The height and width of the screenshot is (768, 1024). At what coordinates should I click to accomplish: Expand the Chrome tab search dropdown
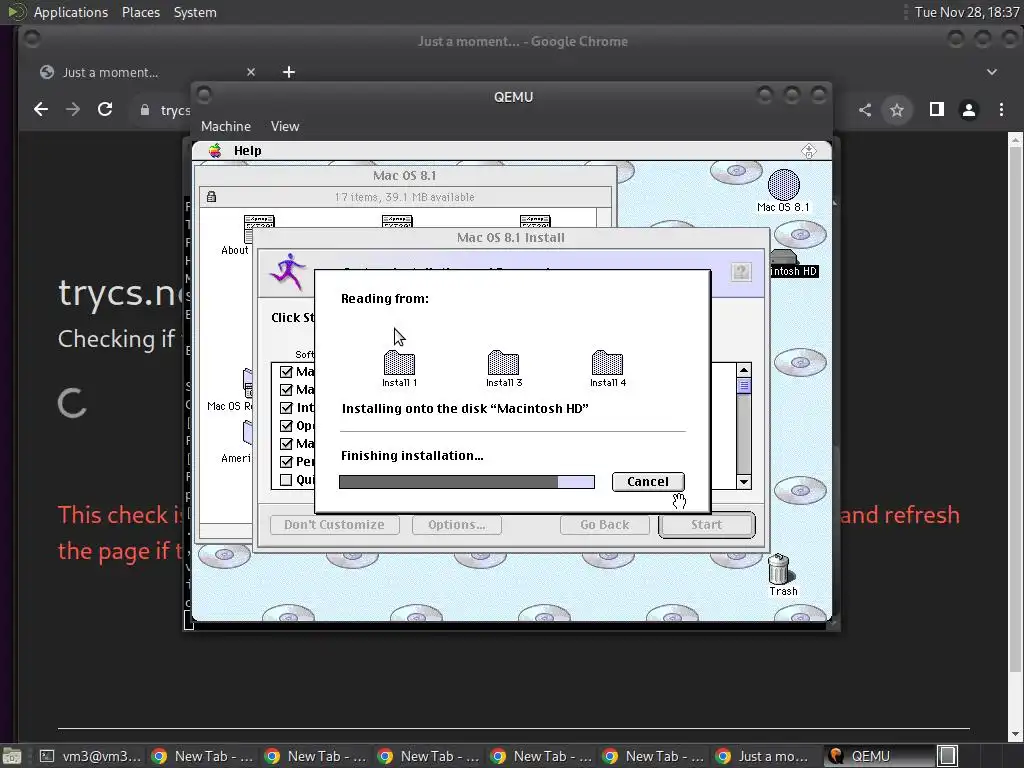(992, 72)
